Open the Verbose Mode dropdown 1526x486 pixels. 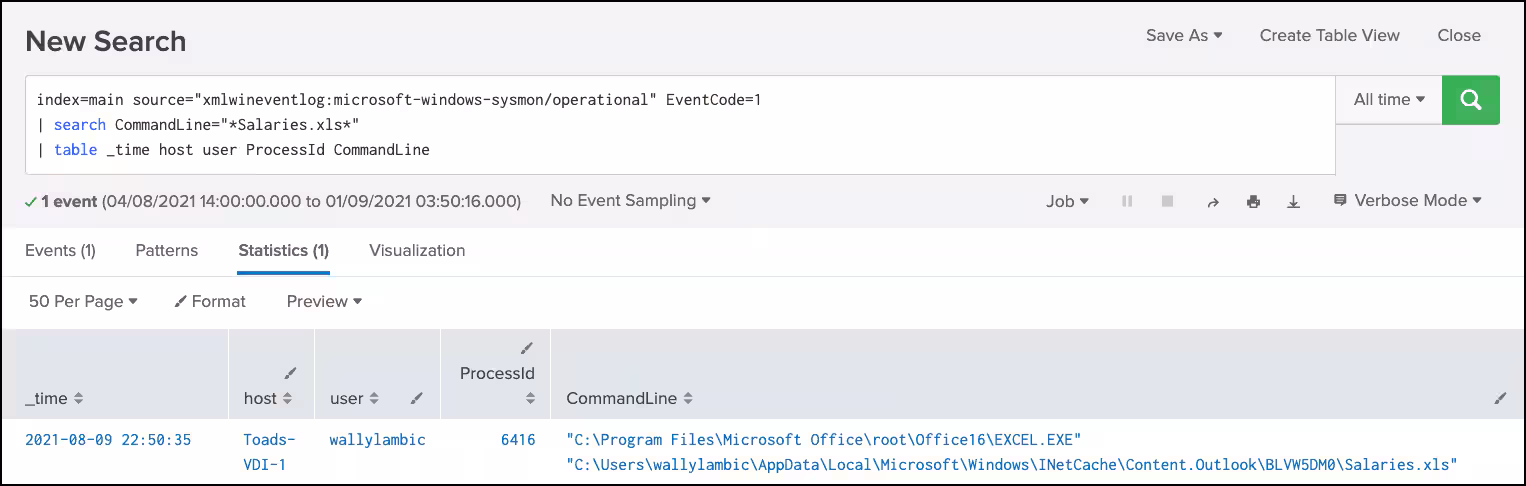point(1408,201)
